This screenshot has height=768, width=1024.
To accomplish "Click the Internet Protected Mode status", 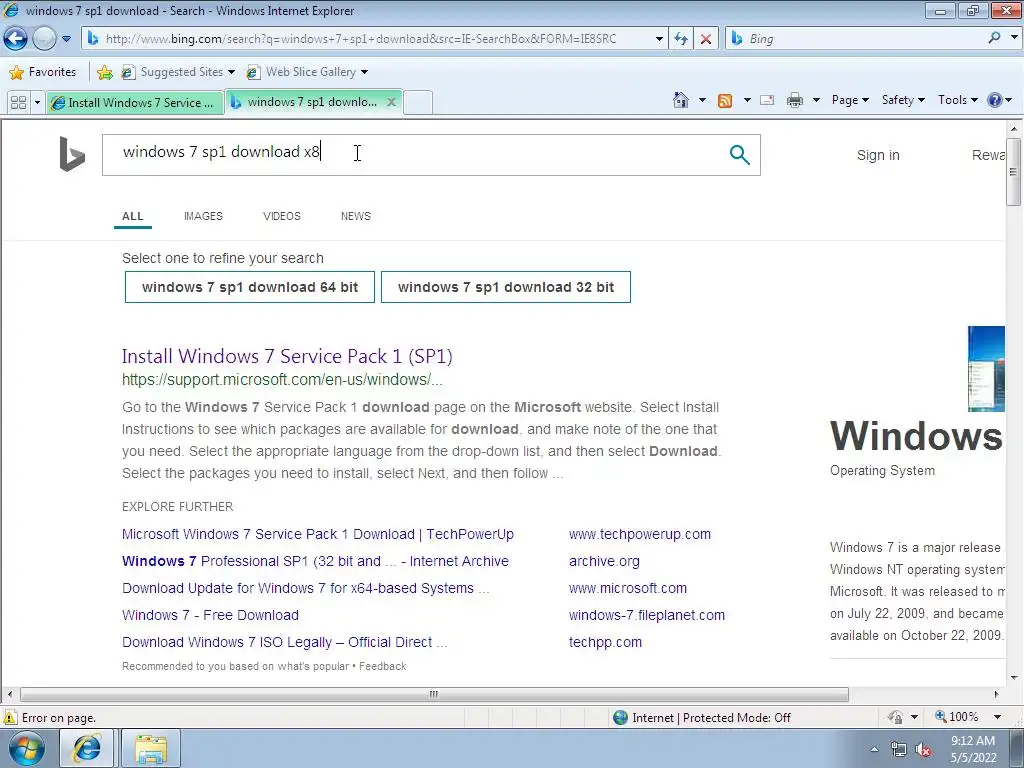I will click(702, 718).
